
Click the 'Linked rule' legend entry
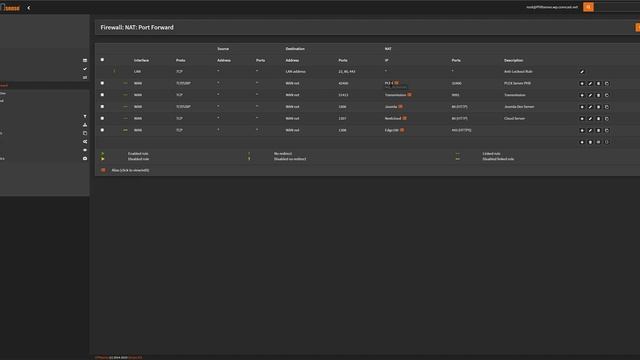point(491,154)
